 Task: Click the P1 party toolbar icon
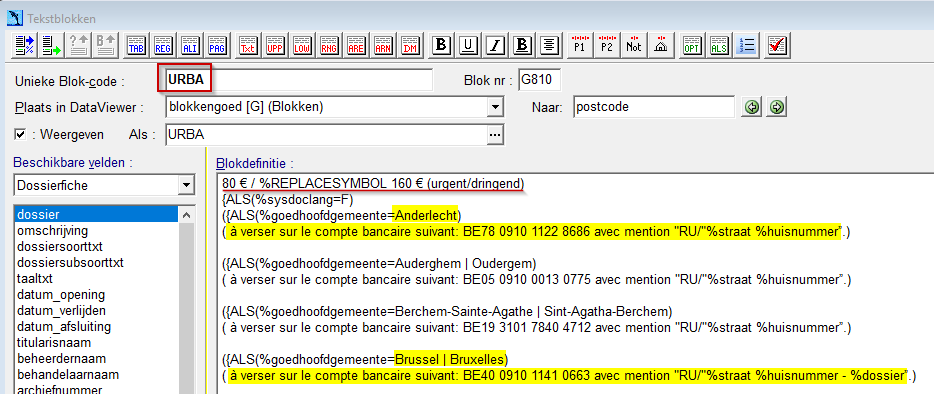tap(580, 45)
